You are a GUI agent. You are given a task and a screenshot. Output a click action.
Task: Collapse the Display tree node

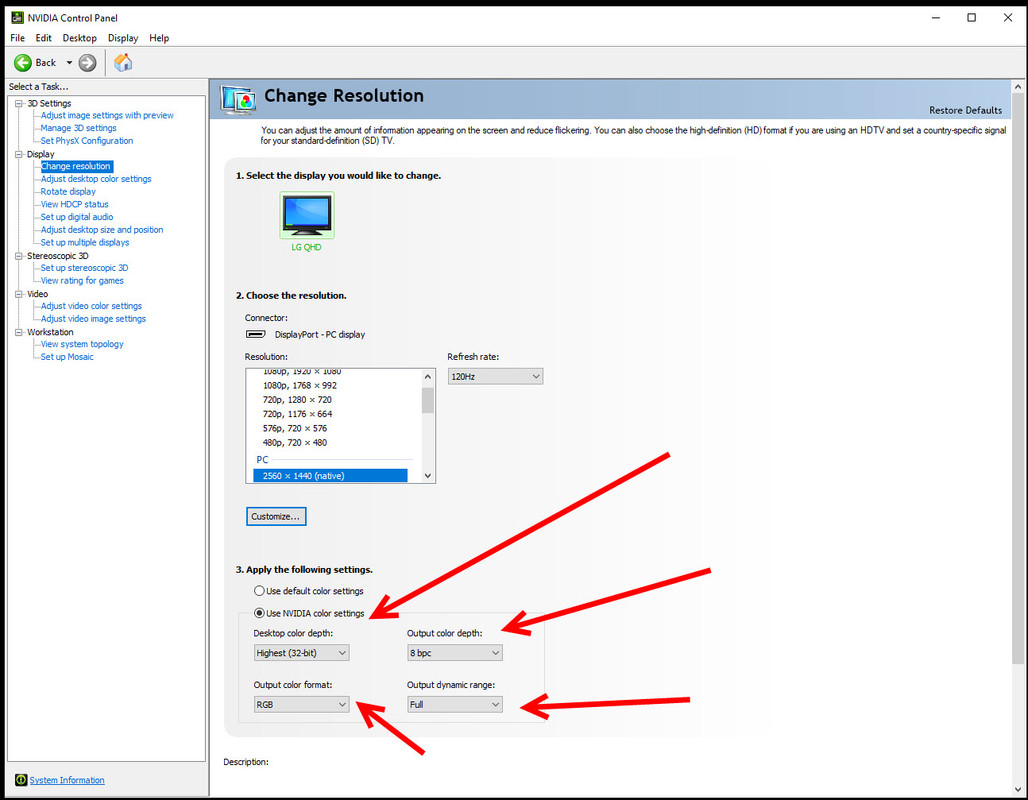19,154
